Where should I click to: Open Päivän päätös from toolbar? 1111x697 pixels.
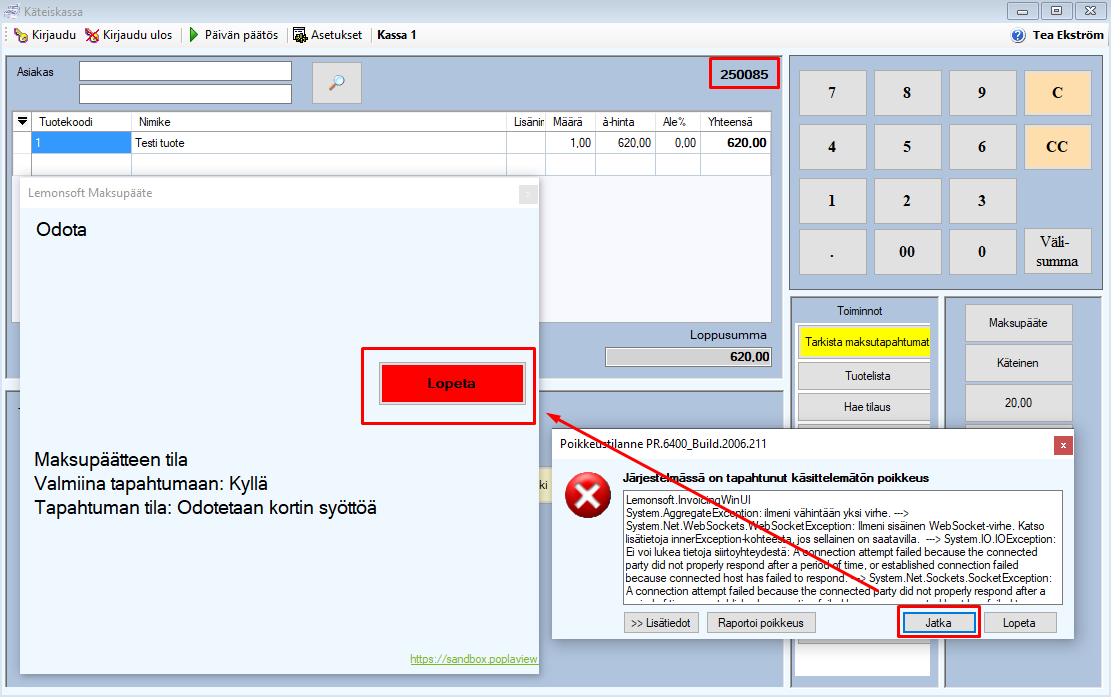click(232, 35)
